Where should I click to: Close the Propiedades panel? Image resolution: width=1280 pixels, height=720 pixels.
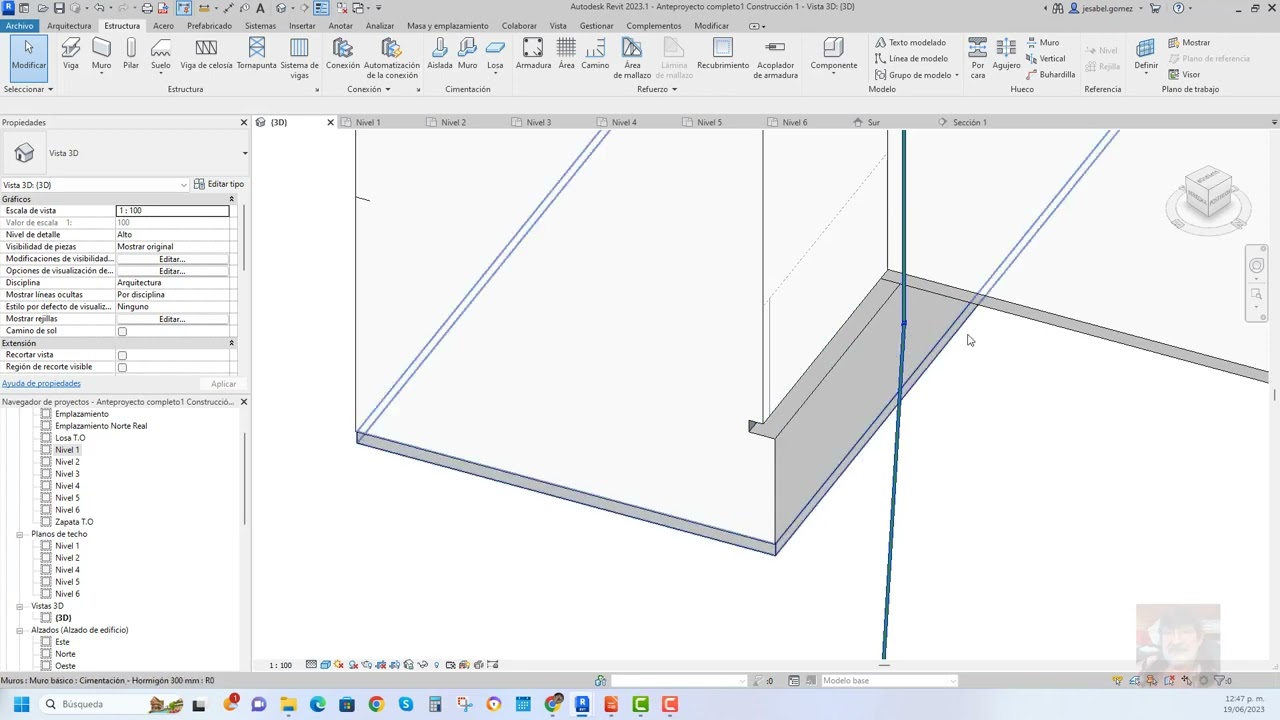coord(243,122)
